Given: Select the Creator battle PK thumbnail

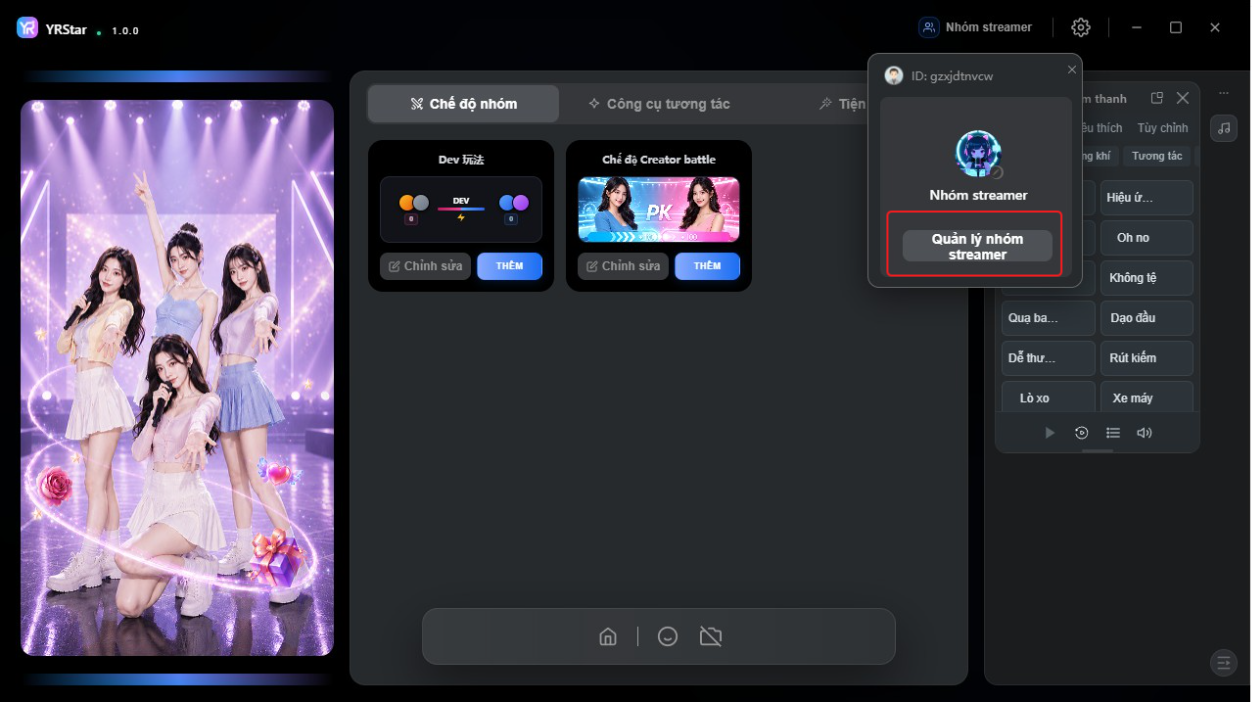Looking at the screenshot, I should click(659, 210).
